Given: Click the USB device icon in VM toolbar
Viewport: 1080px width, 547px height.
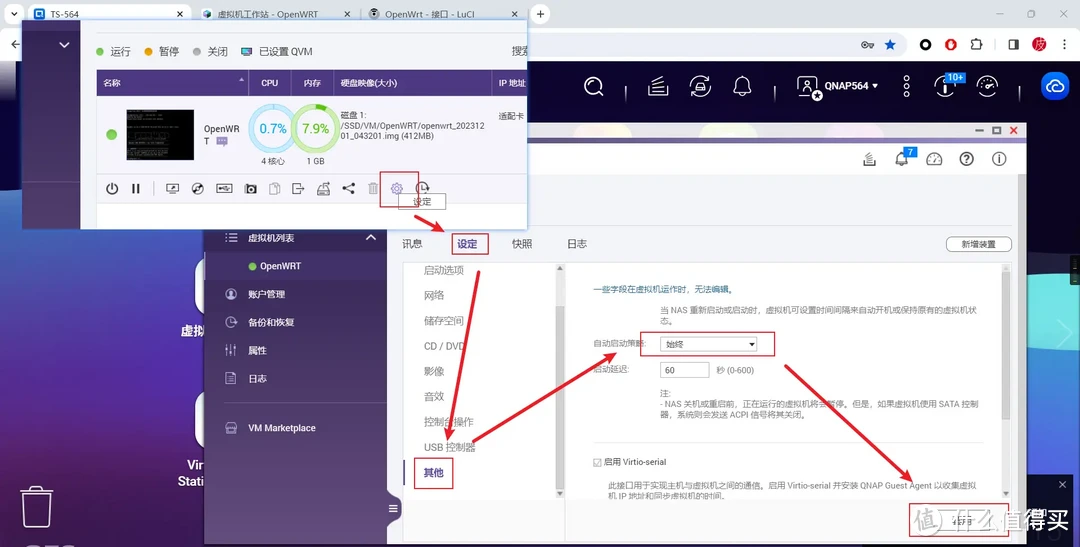Looking at the screenshot, I should click(x=224, y=188).
